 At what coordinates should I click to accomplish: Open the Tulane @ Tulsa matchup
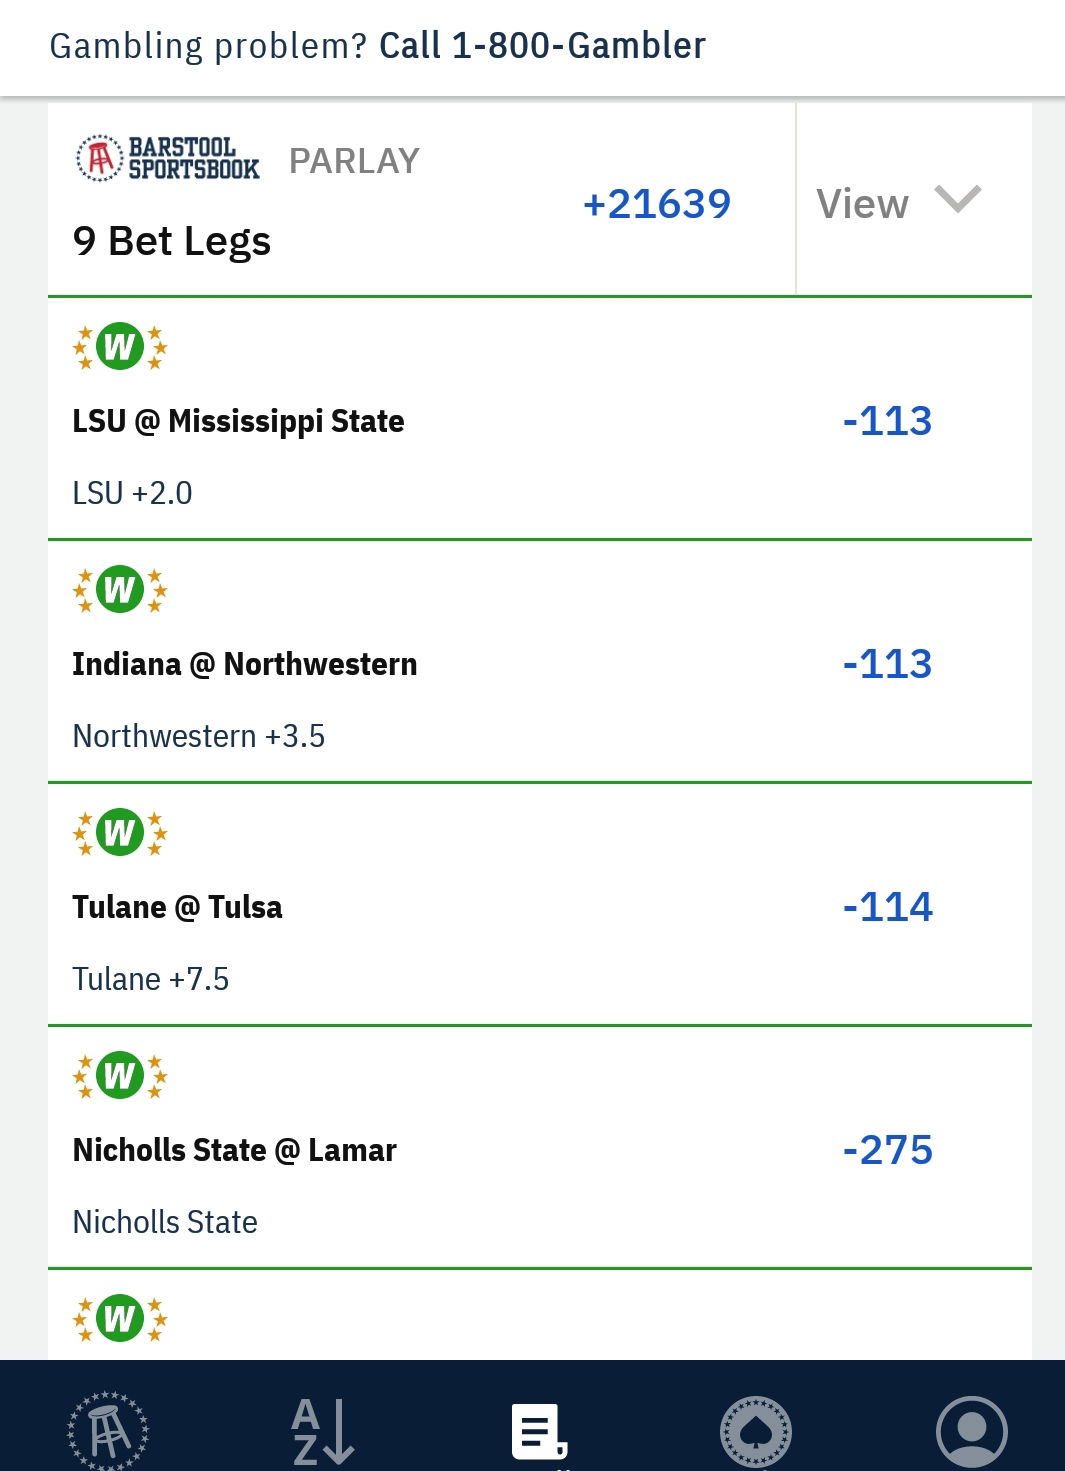click(x=177, y=907)
